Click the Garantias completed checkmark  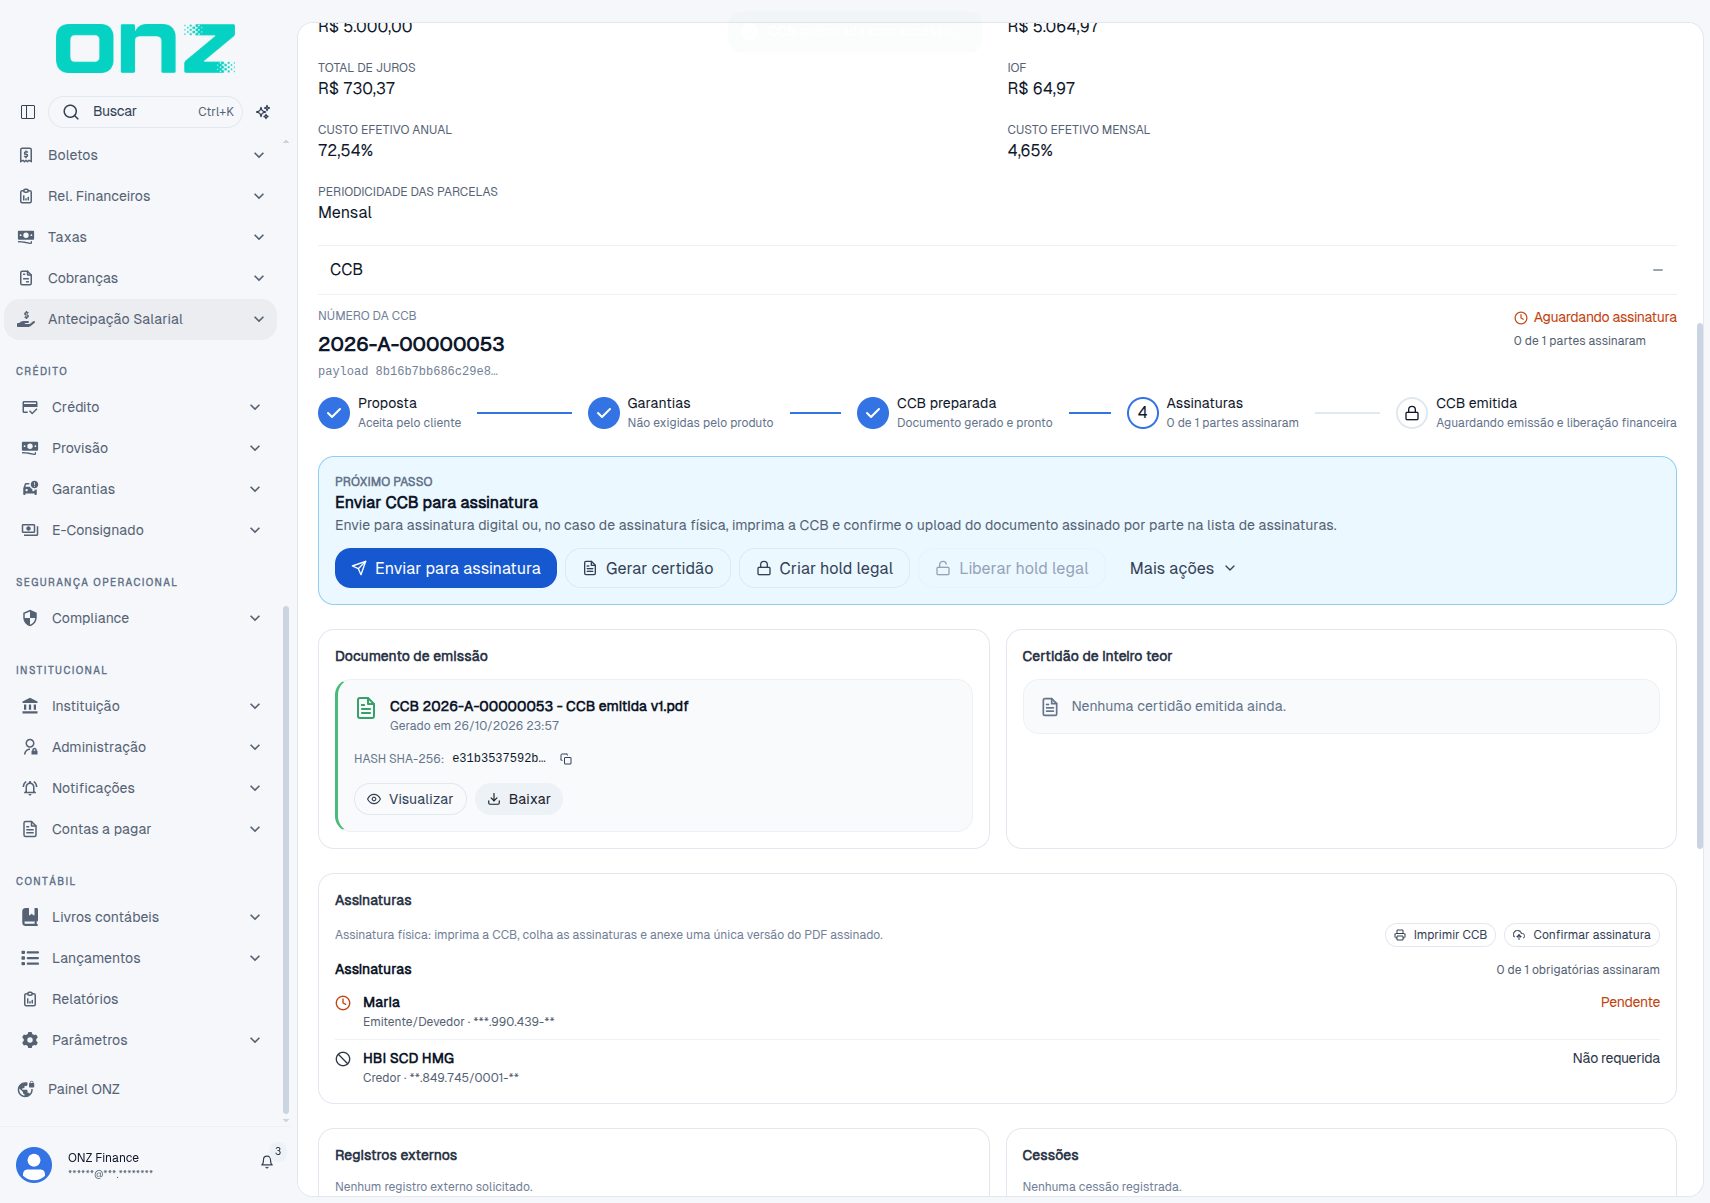coord(604,413)
